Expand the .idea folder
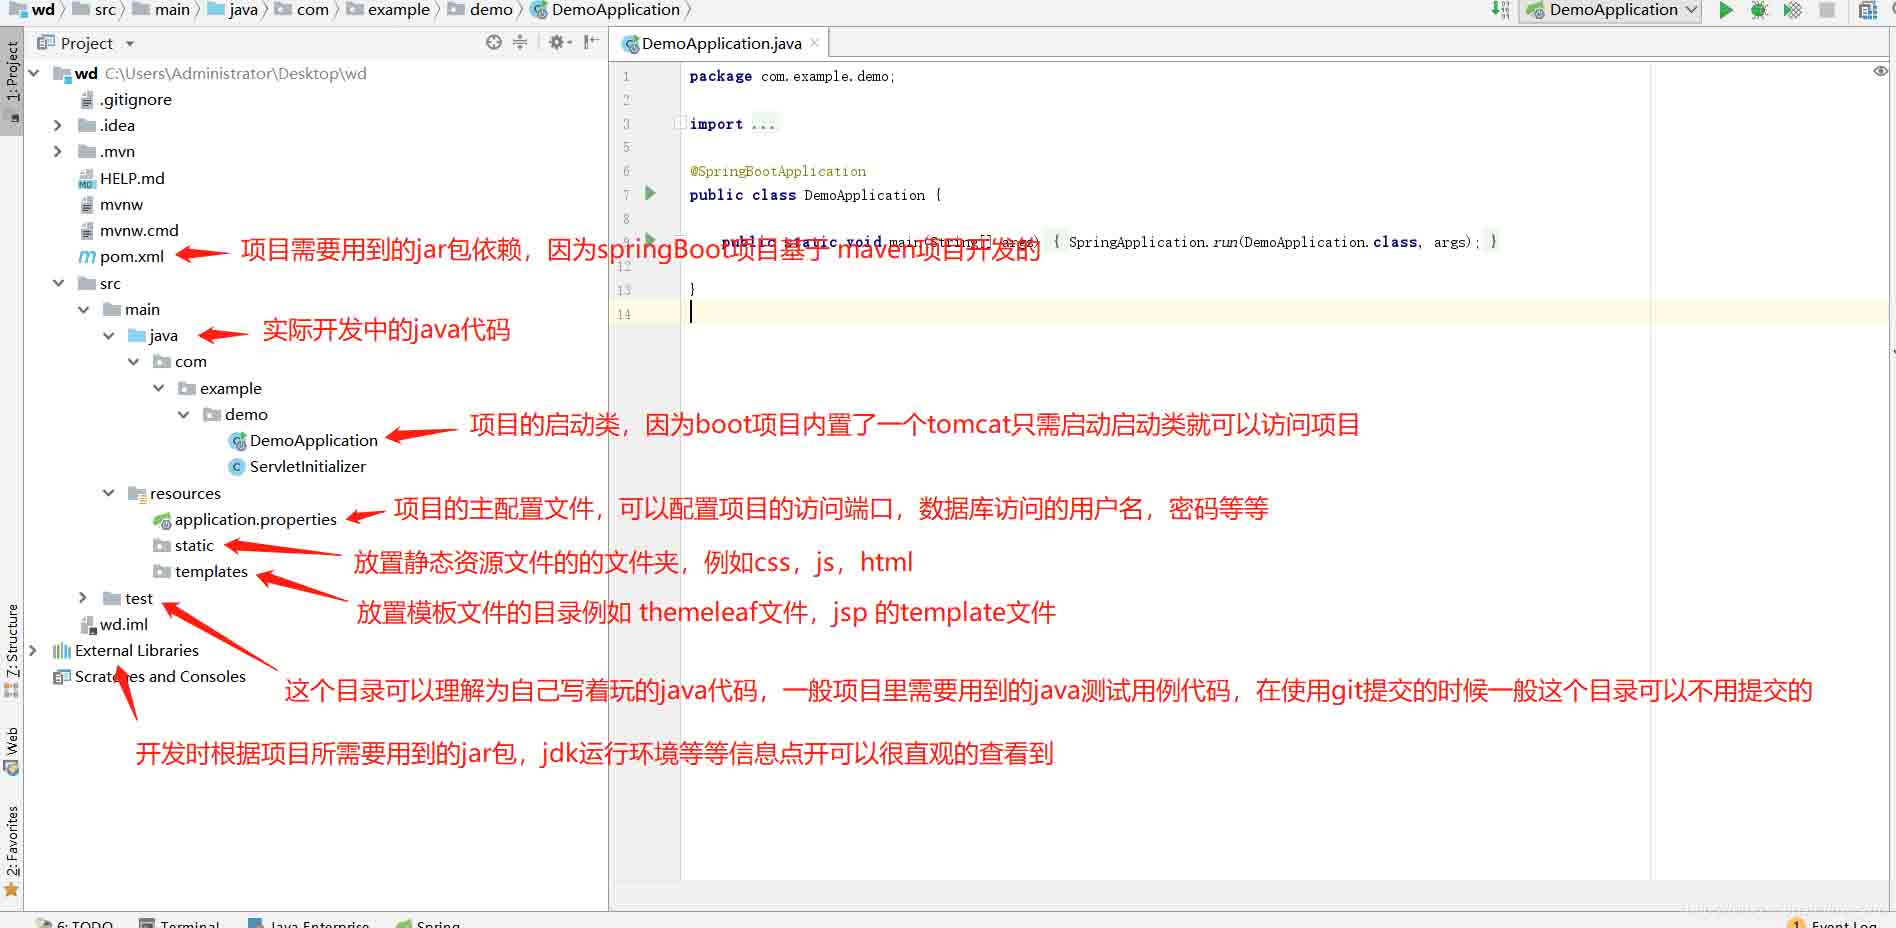Viewport: 1896px width, 928px height. point(58,125)
